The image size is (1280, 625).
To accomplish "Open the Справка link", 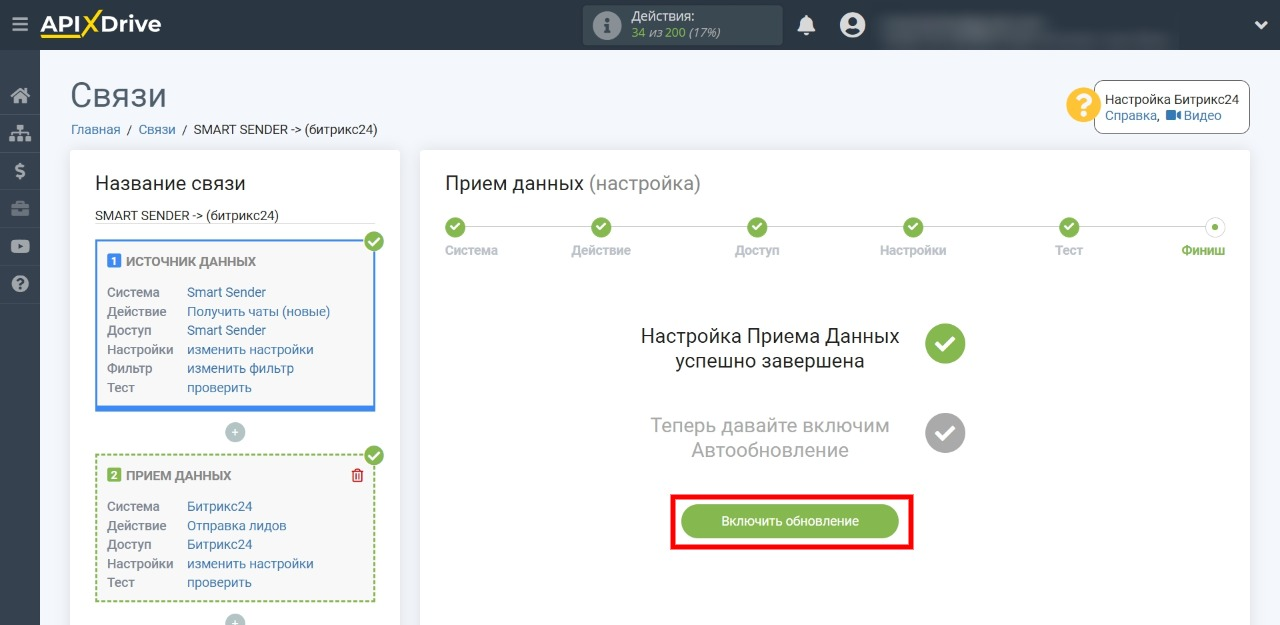I will tap(1130, 116).
